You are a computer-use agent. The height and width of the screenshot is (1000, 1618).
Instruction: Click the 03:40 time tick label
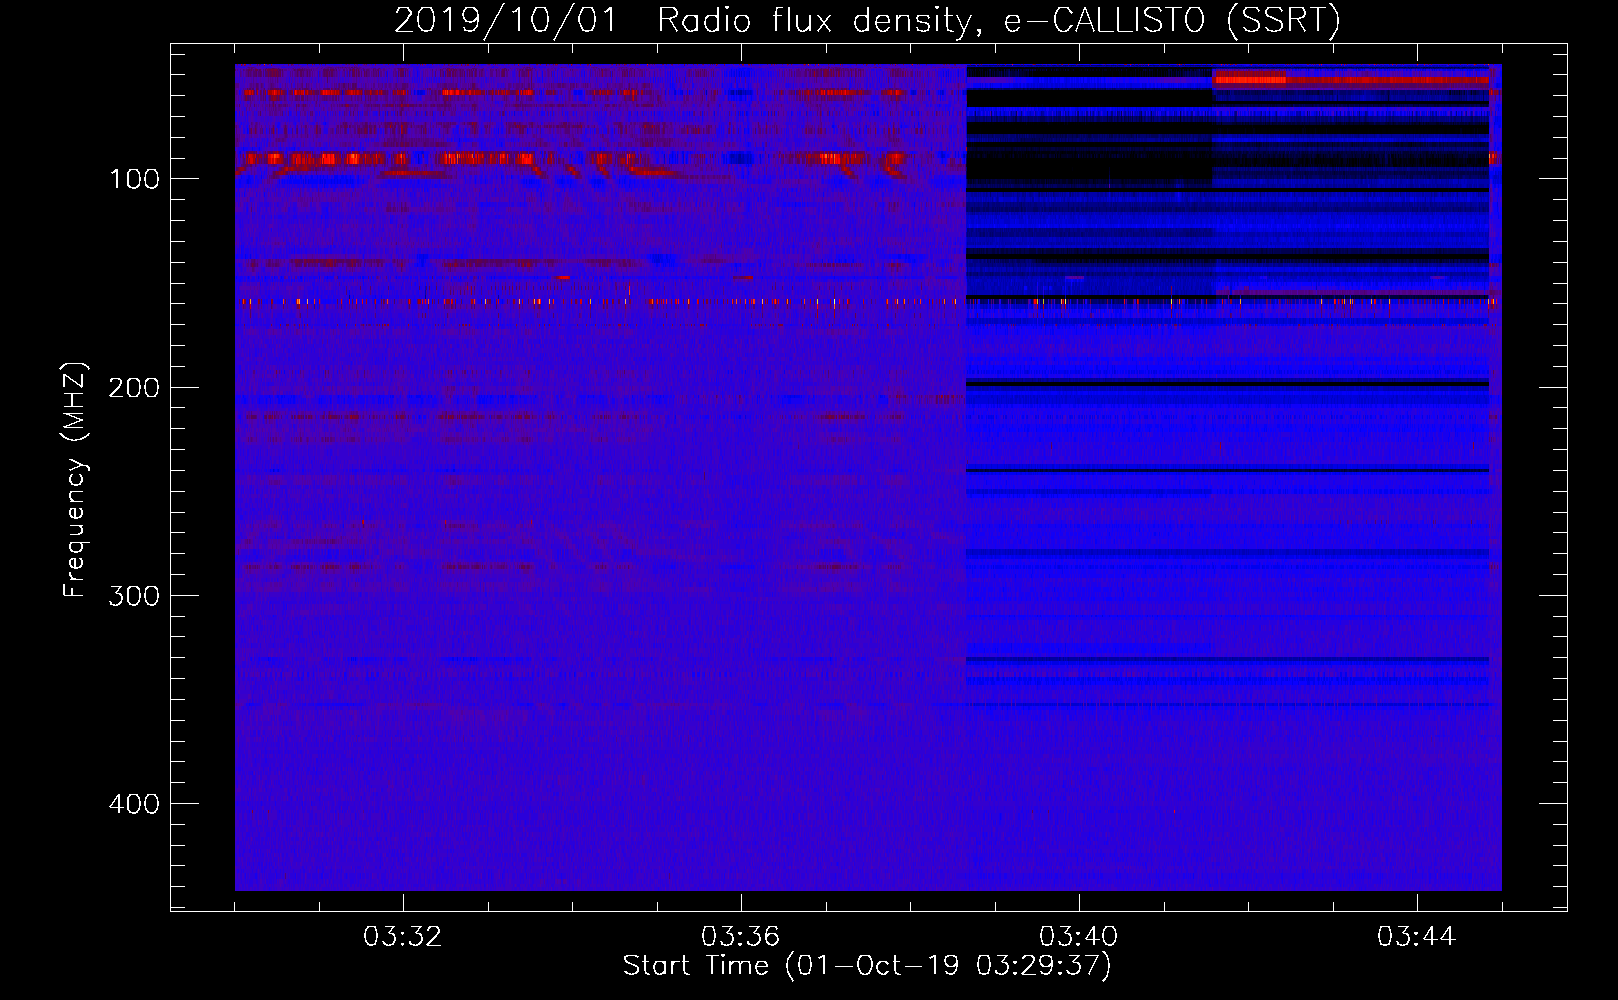[x=1079, y=937]
